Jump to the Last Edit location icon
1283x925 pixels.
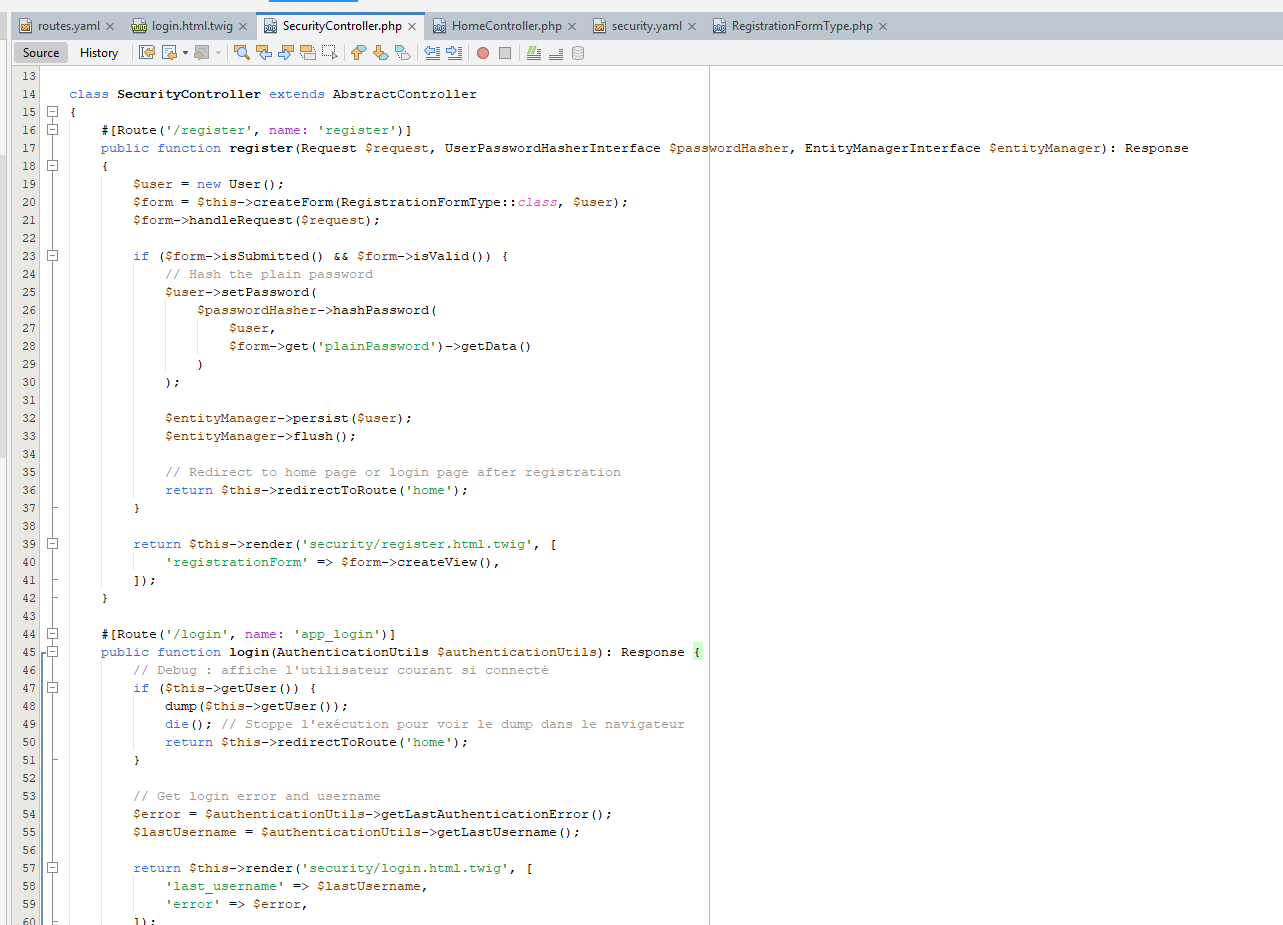pyautogui.click(x=146, y=53)
